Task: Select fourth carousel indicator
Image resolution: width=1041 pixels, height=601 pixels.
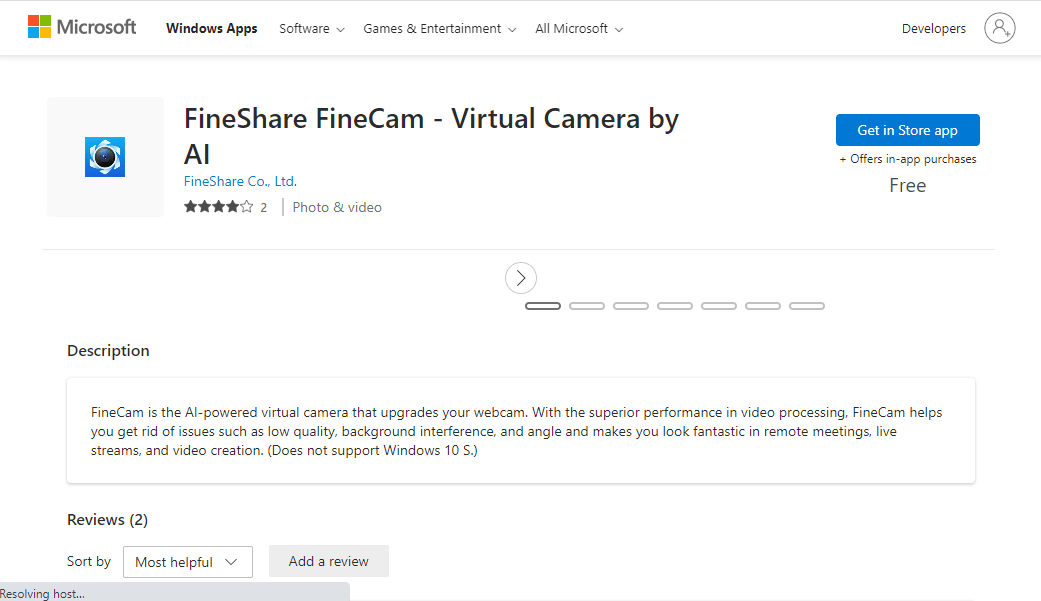Action: coord(675,306)
